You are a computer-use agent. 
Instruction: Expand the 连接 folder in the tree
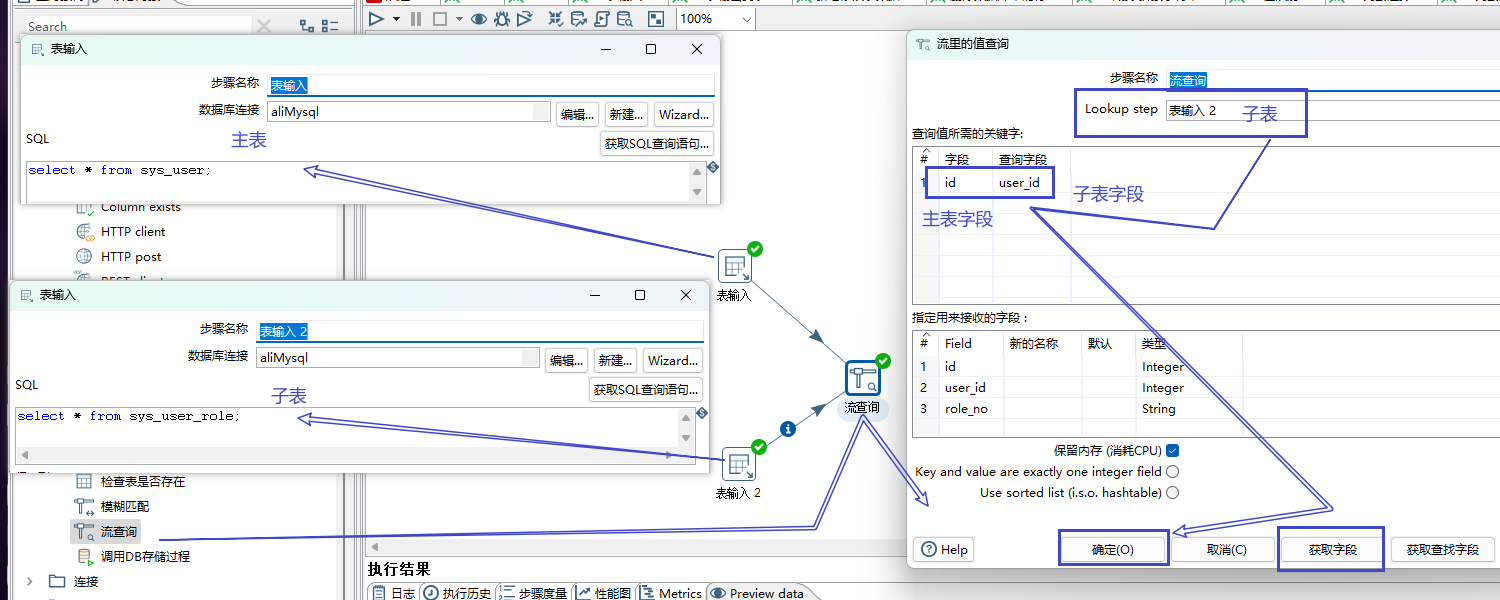[x=29, y=581]
